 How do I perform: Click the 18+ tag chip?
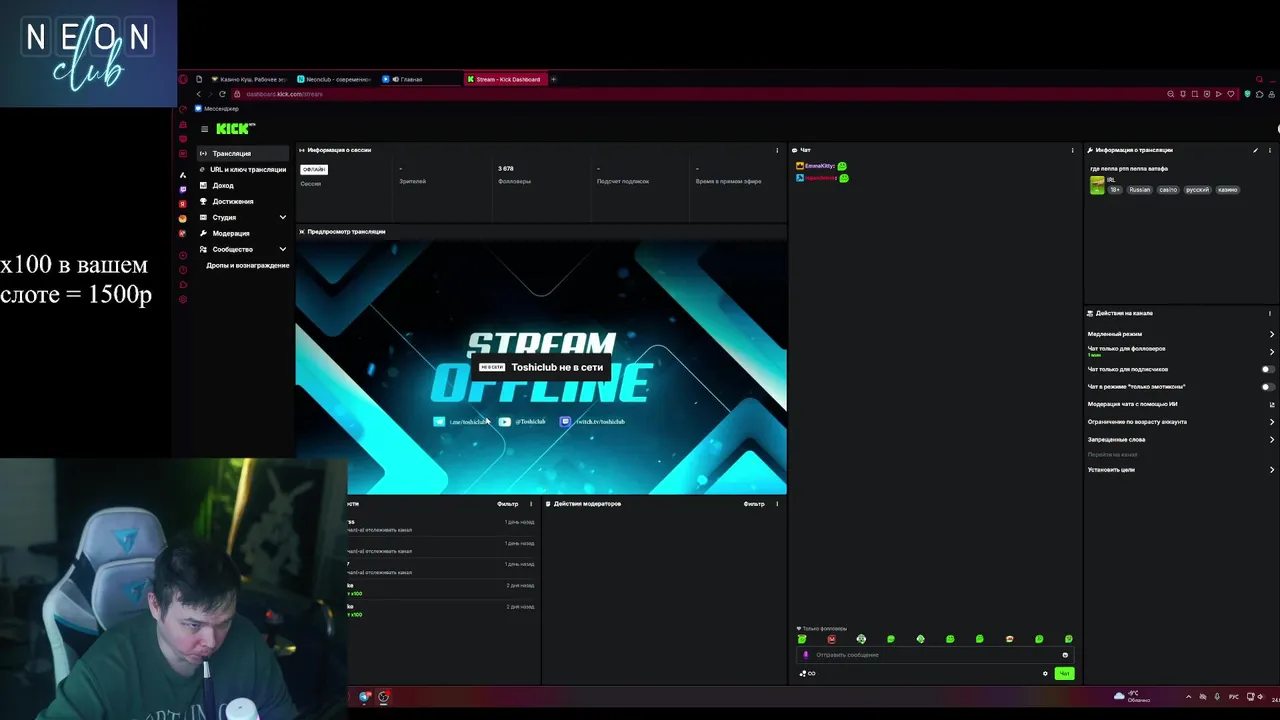tap(1115, 190)
